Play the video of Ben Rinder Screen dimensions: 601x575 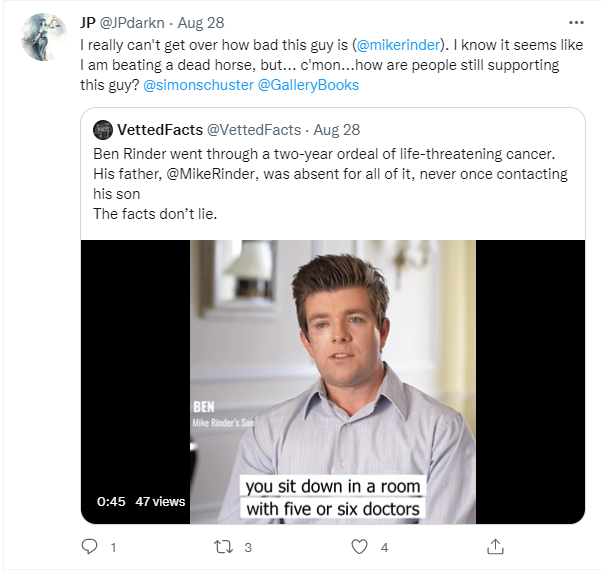pyautogui.click(x=333, y=380)
